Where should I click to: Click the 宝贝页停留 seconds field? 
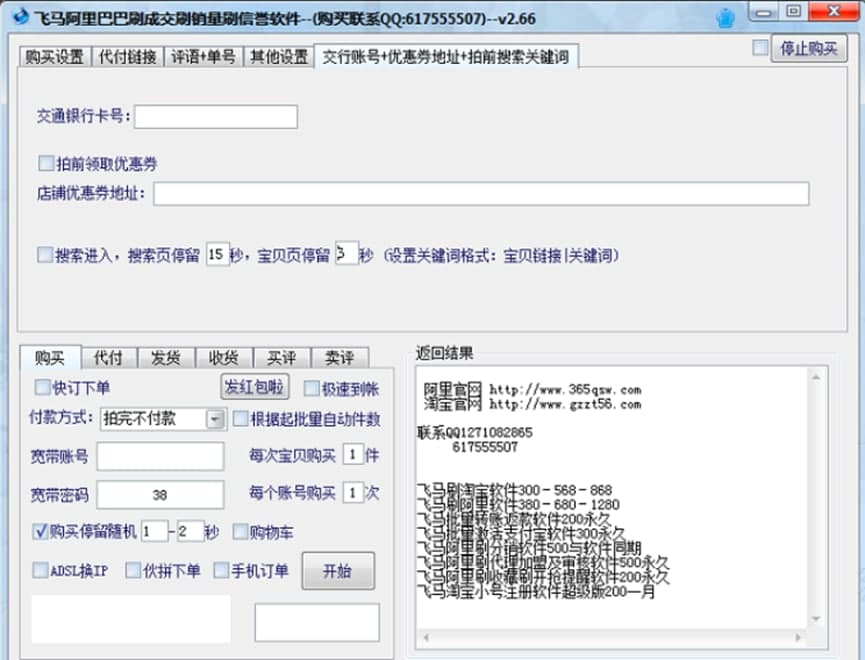point(347,254)
